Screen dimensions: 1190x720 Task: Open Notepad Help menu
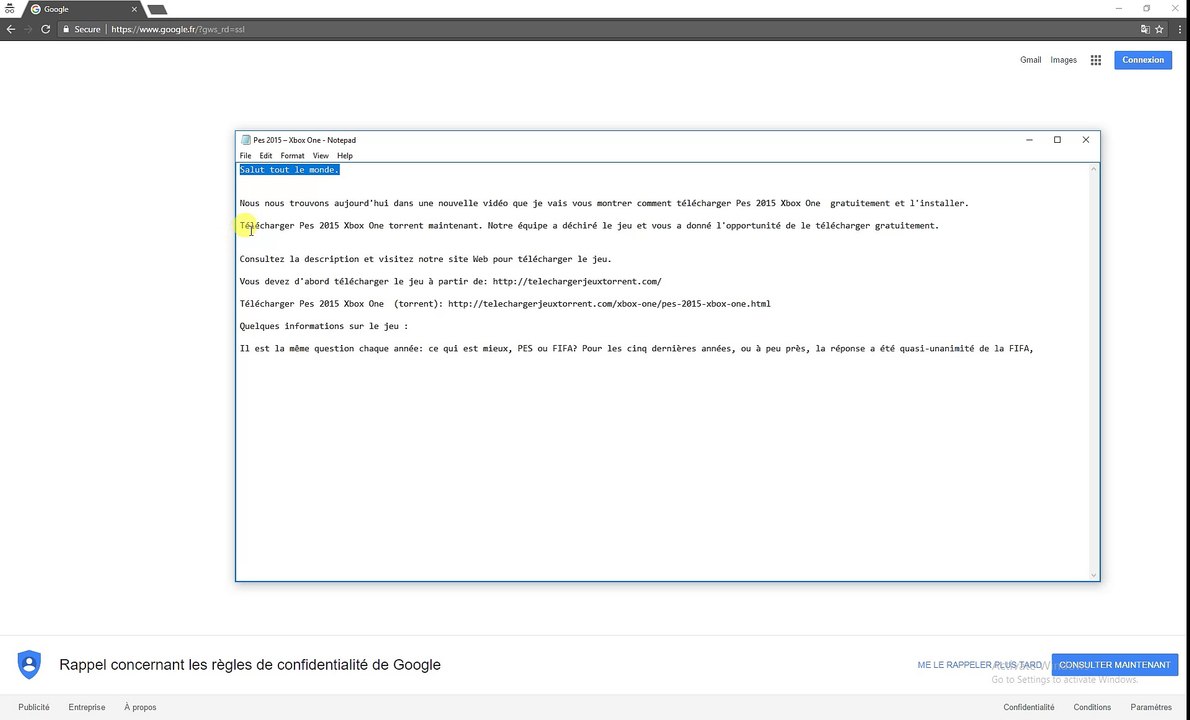tap(345, 156)
